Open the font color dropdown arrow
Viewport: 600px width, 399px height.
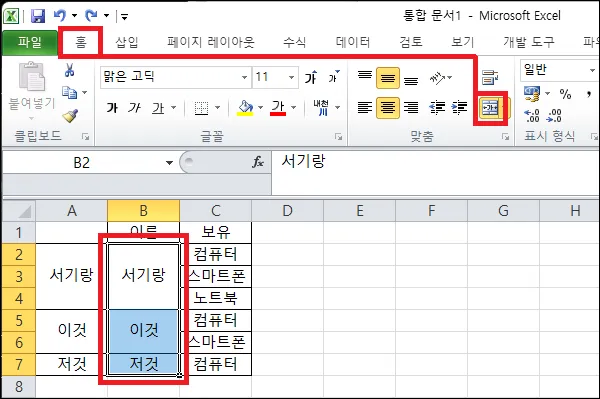point(293,108)
